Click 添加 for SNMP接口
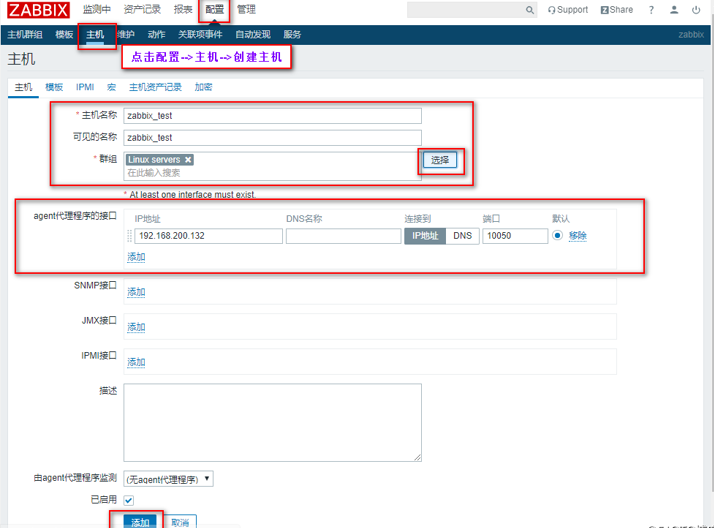 pos(136,292)
